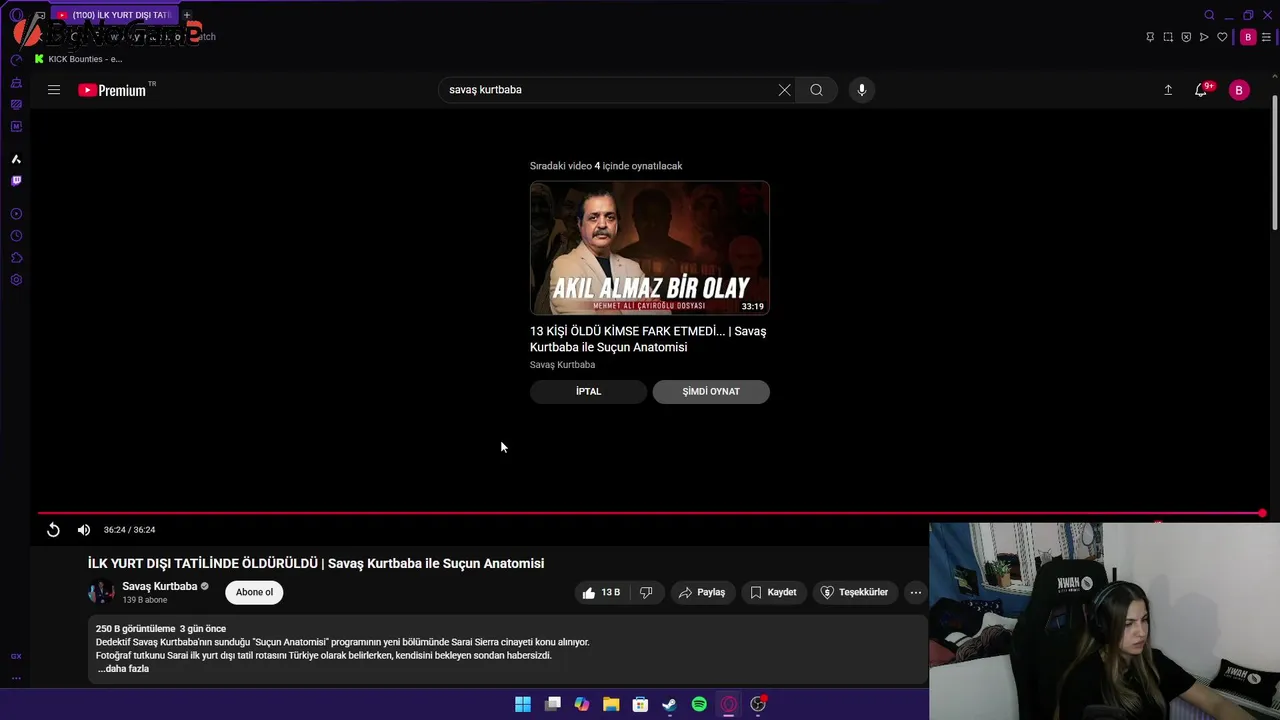The height and width of the screenshot is (720, 1280).
Task: Open the Twitch panel in sidebar
Action: [16, 181]
